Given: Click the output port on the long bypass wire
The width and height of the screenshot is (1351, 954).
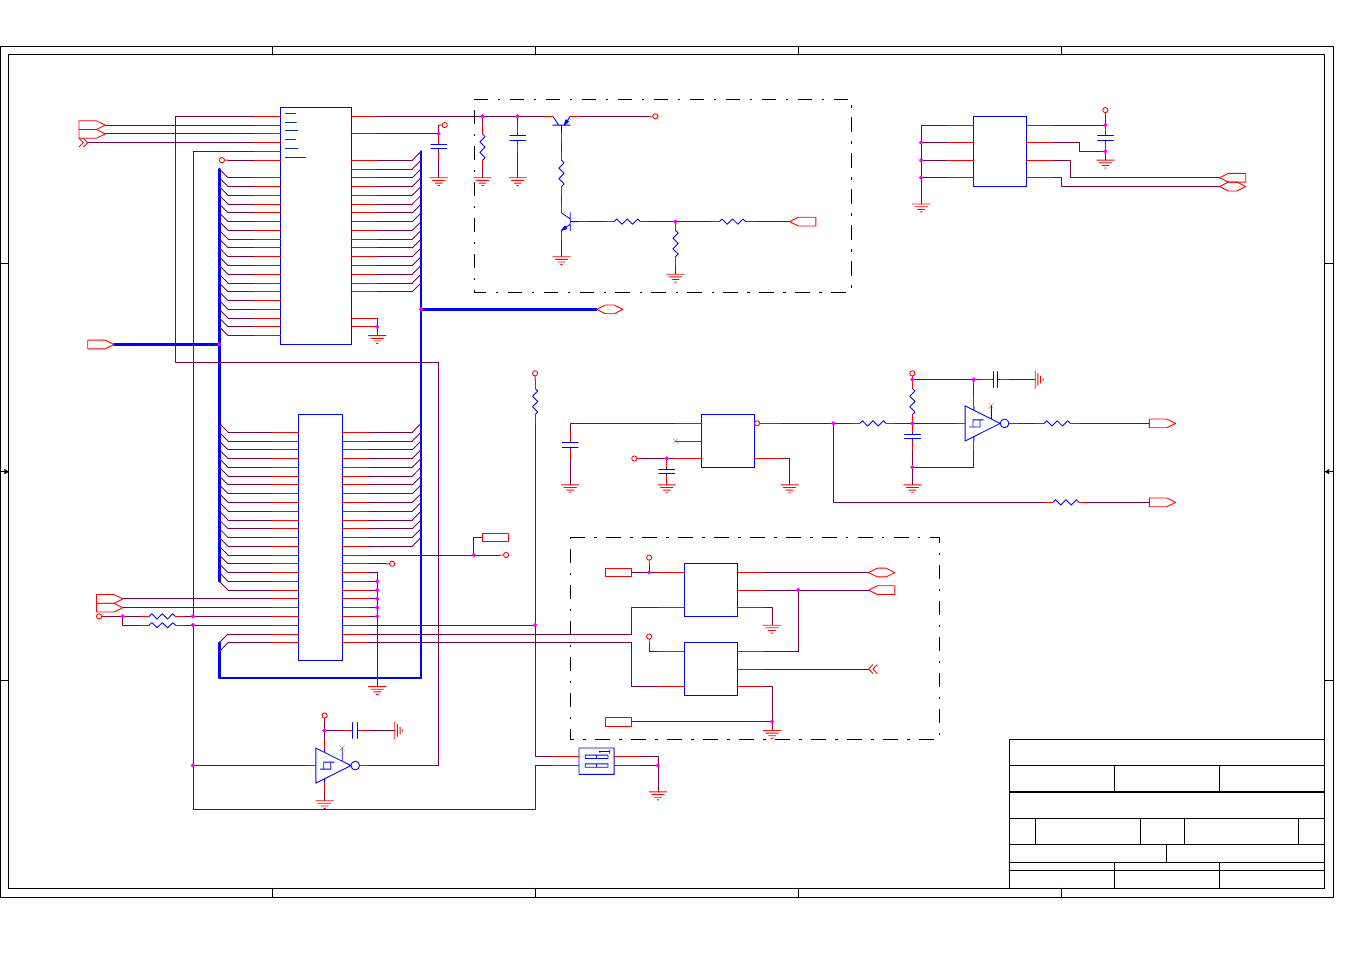Looking at the screenshot, I should point(1162,502).
